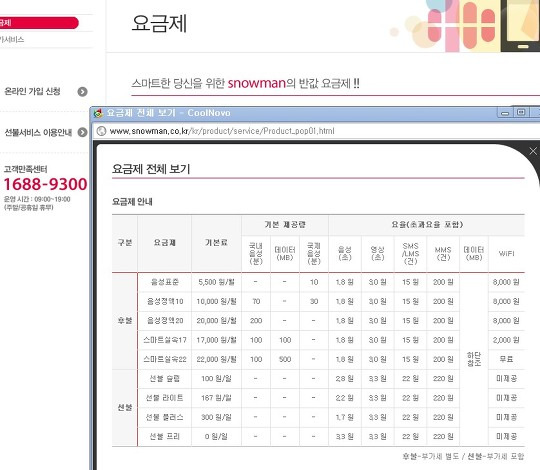Click the 선불 category cell
Viewport: 540px width, 470px height.
(125, 407)
